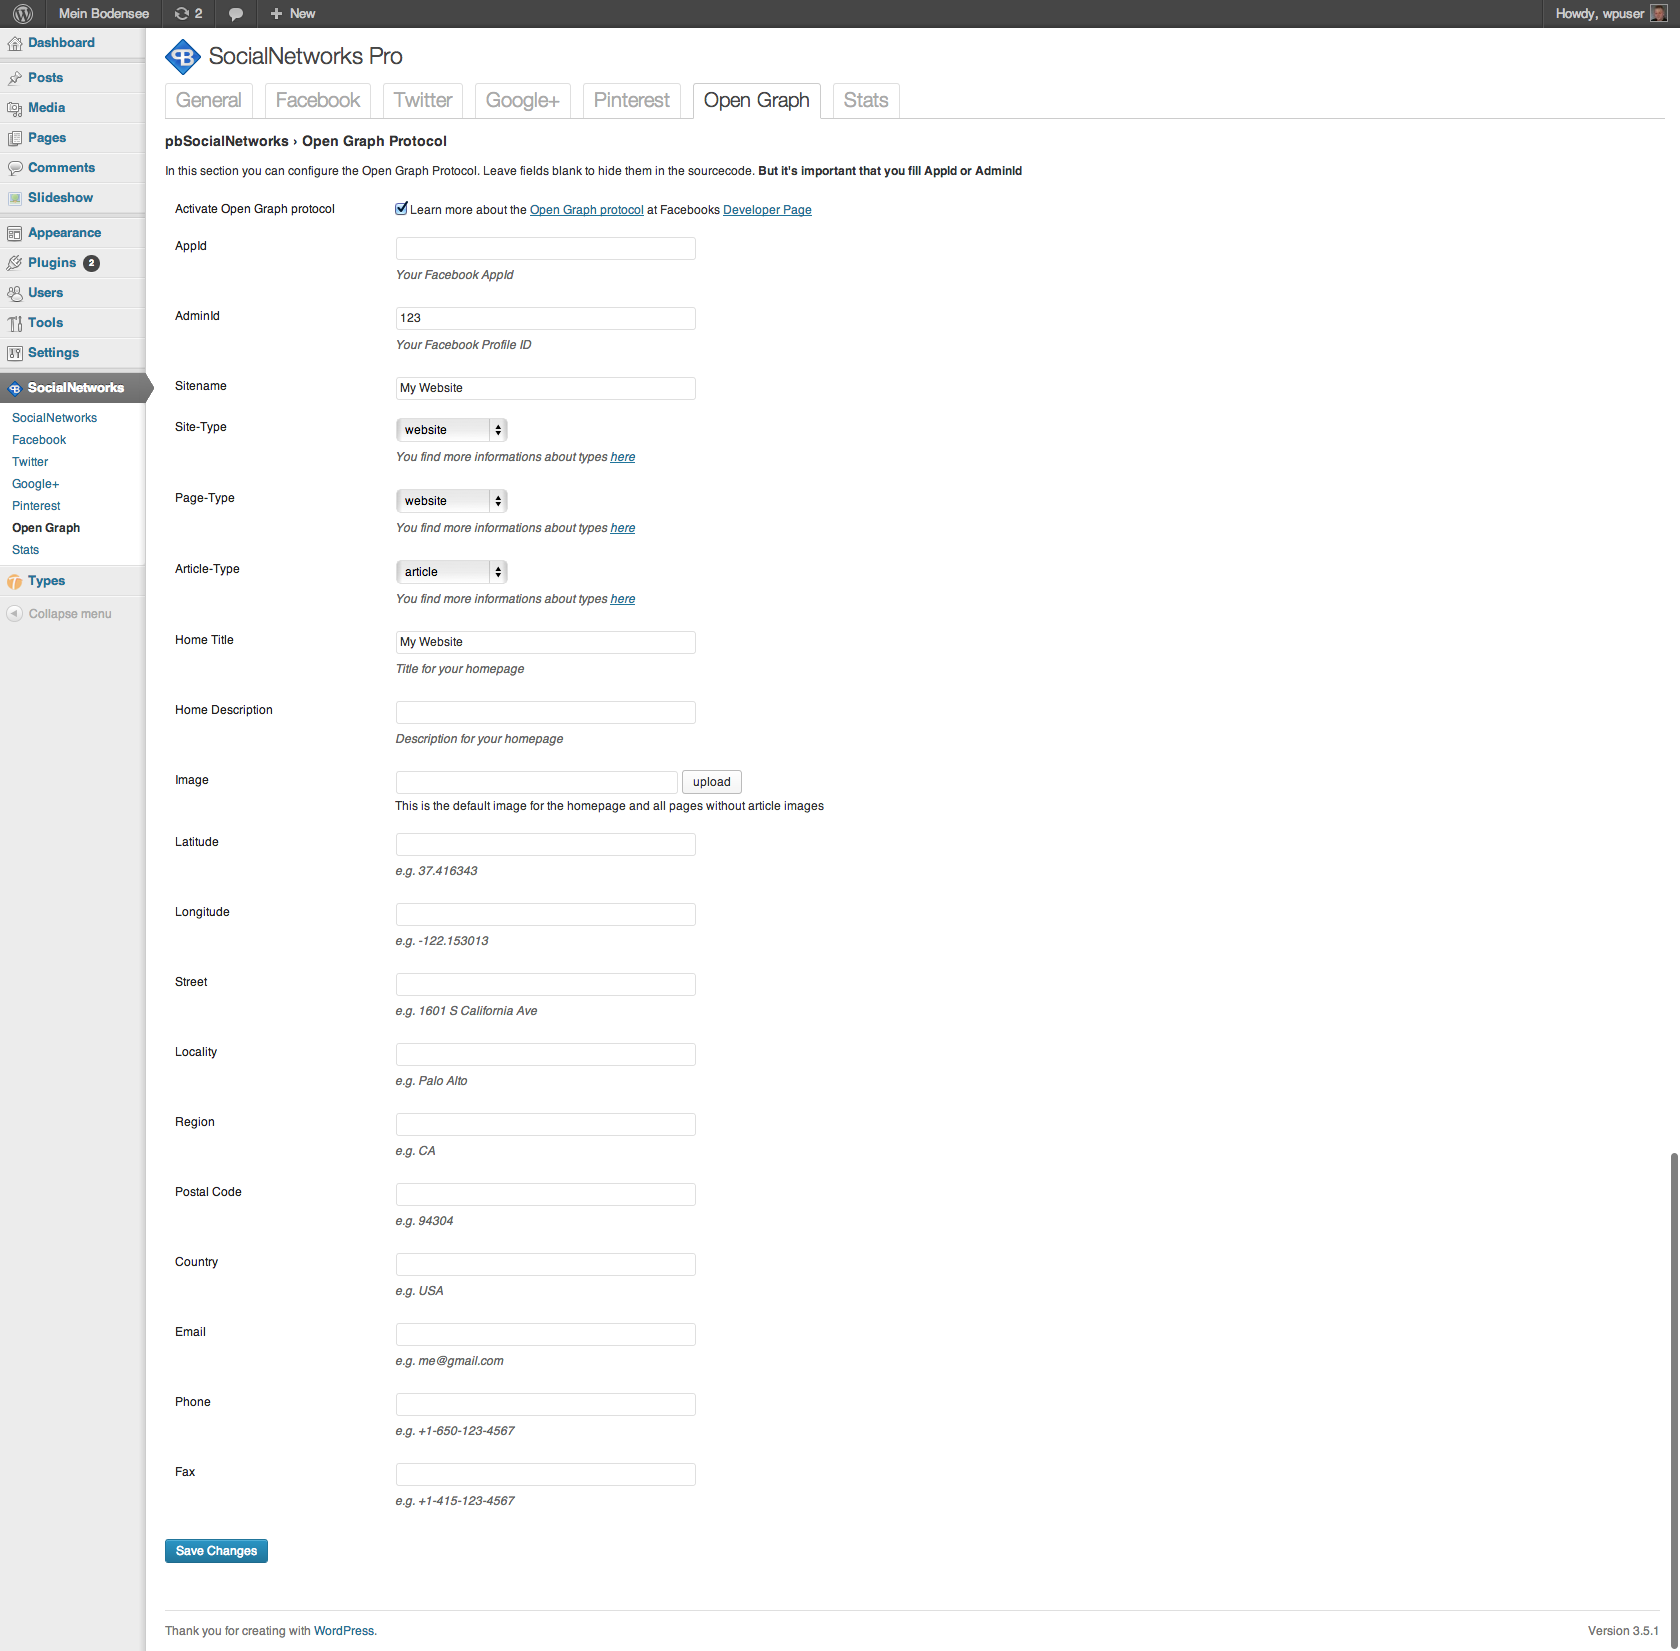Click the WordPress logo icon in admin bar

[23, 14]
